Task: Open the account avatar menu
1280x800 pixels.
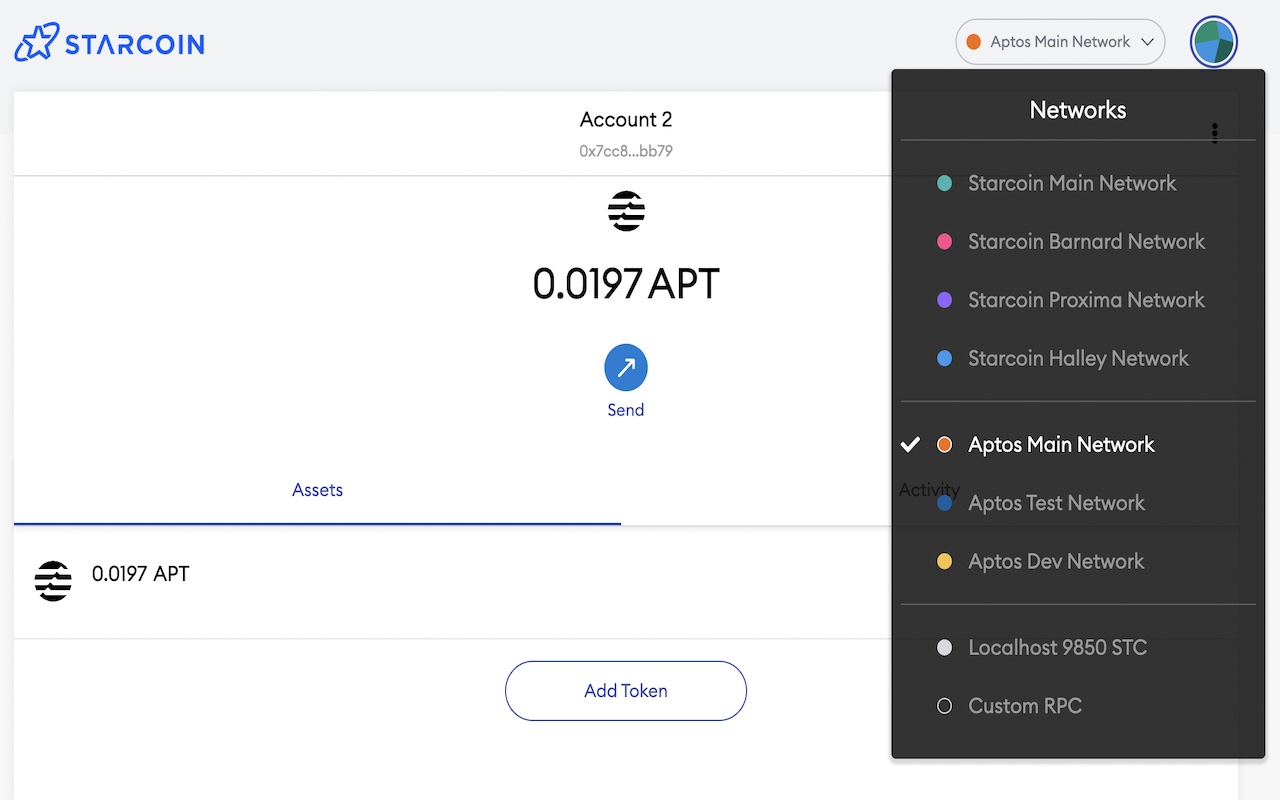Action: point(1213,43)
